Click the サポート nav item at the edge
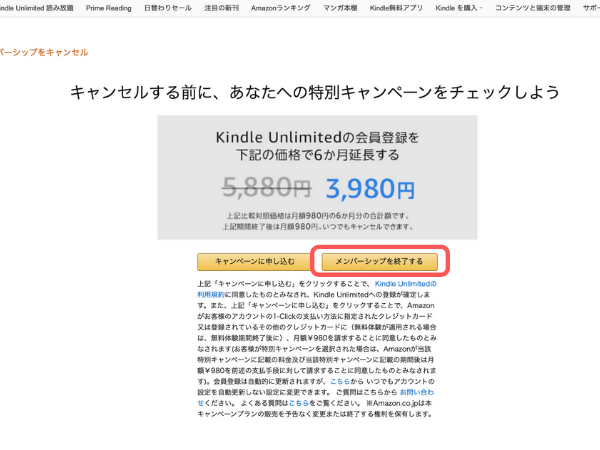The height and width of the screenshot is (450, 600). tap(591, 8)
